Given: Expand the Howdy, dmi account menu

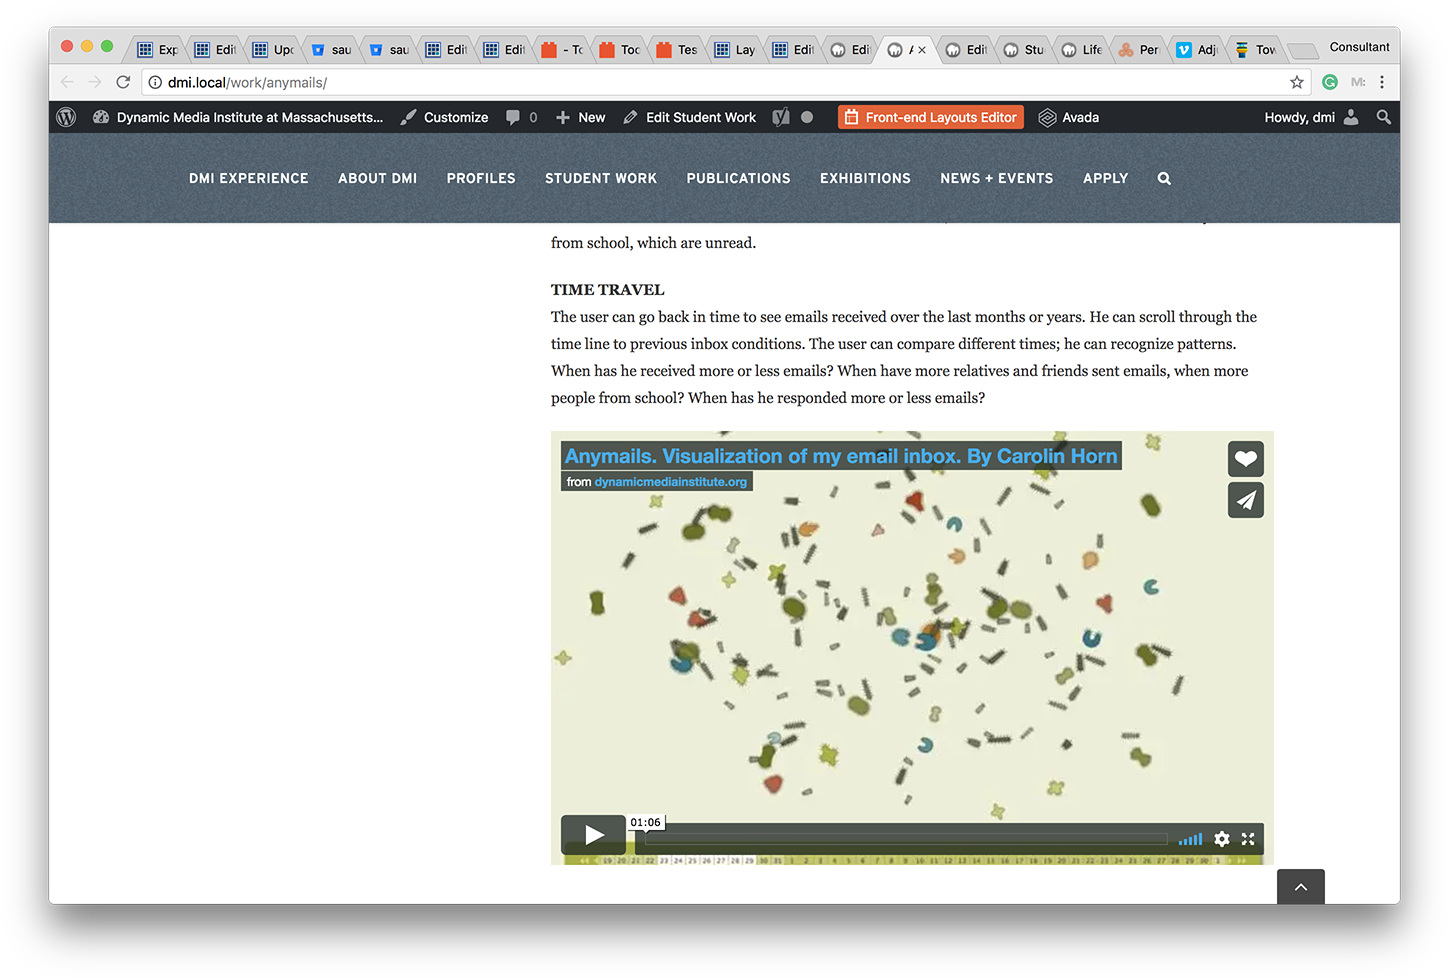Looking at the screenshot, I should coord(1310,117).
